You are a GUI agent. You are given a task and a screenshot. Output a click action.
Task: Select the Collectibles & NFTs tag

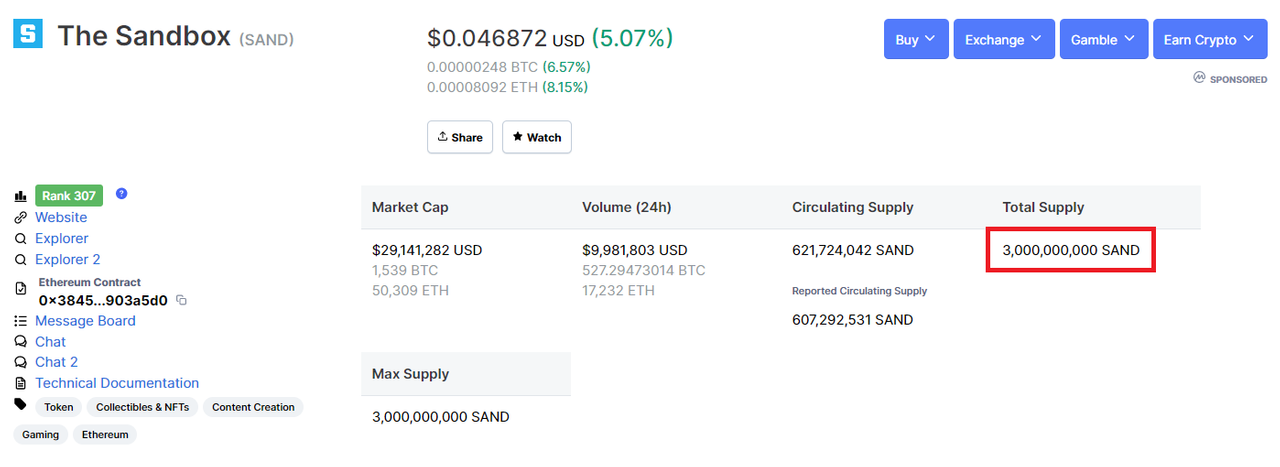(142, 407)
